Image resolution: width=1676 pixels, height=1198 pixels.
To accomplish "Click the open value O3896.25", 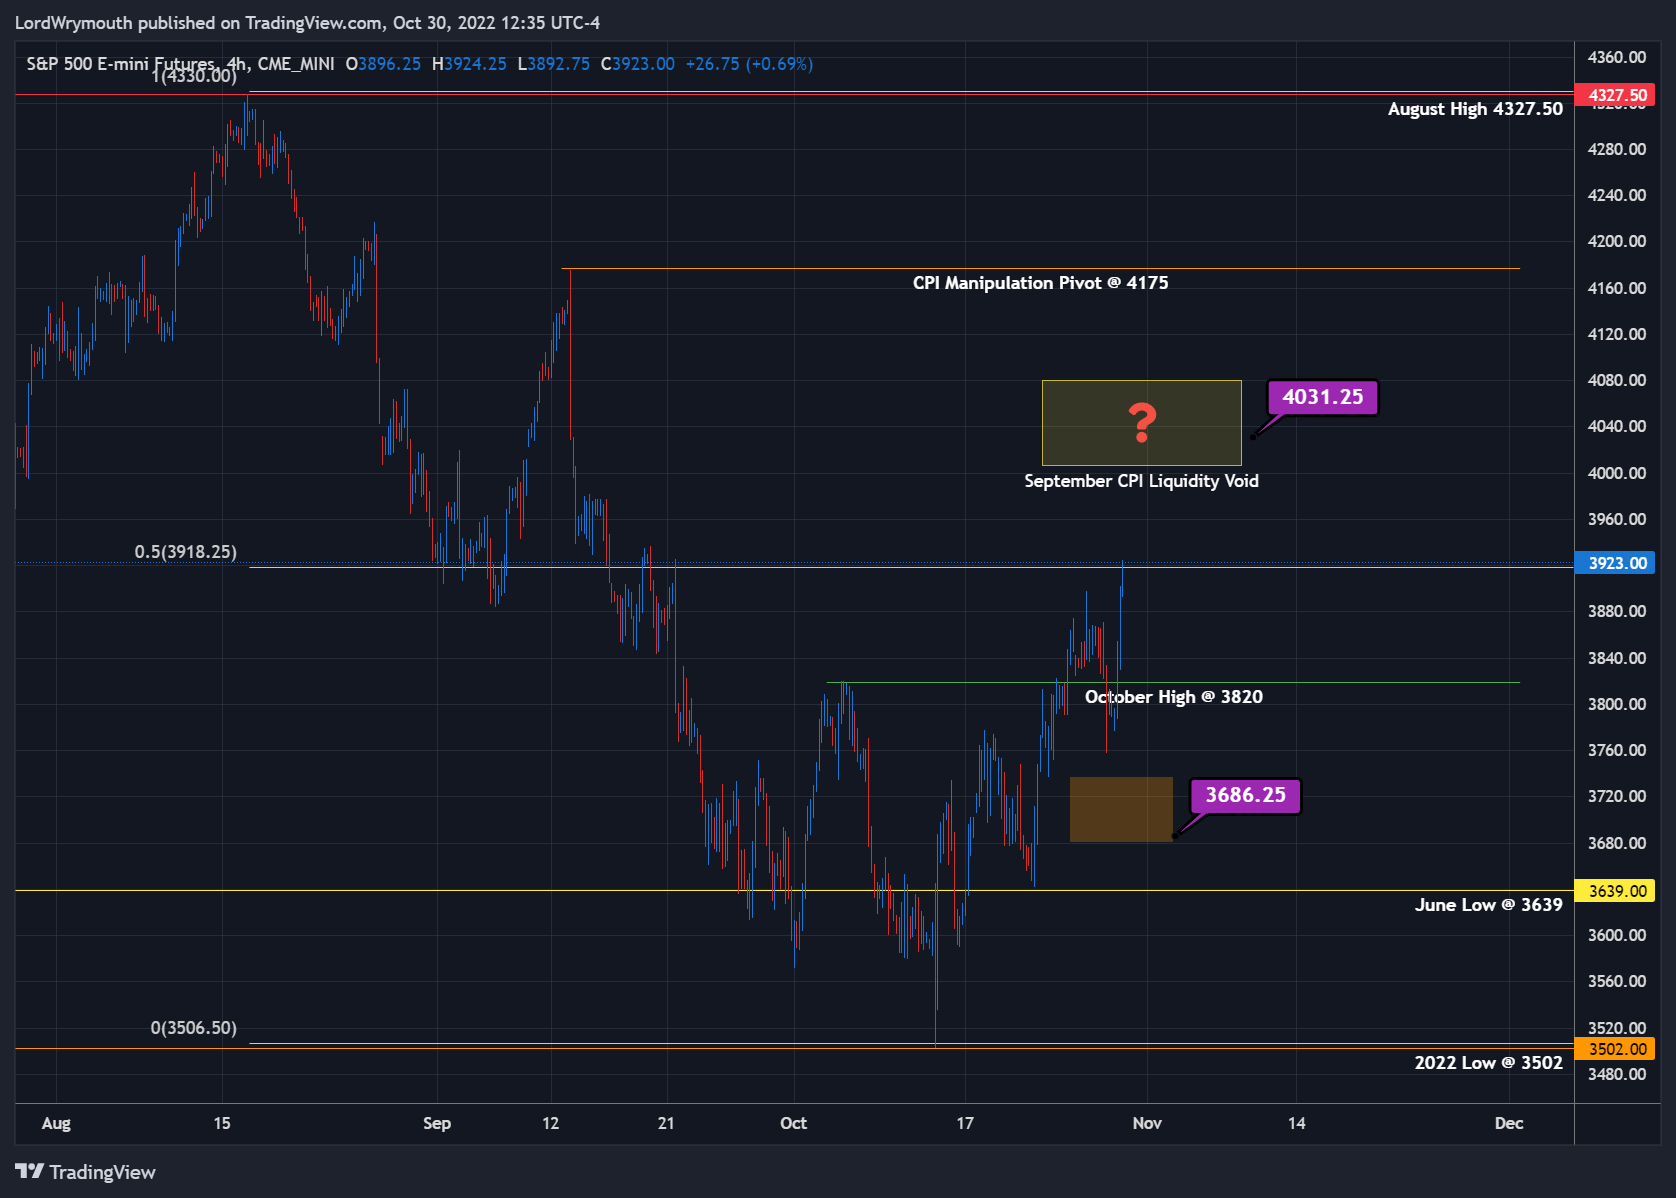I will click(x=383, y=64).
